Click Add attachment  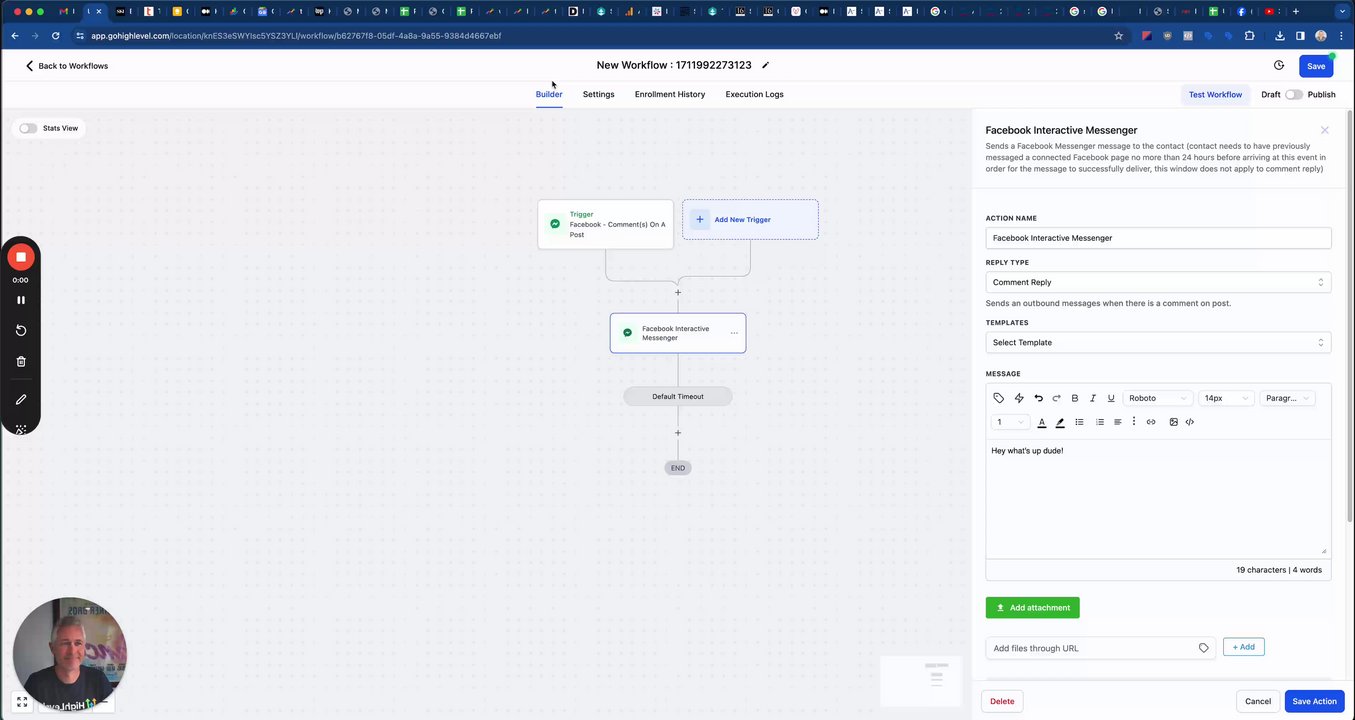[x=1032, y=607]
